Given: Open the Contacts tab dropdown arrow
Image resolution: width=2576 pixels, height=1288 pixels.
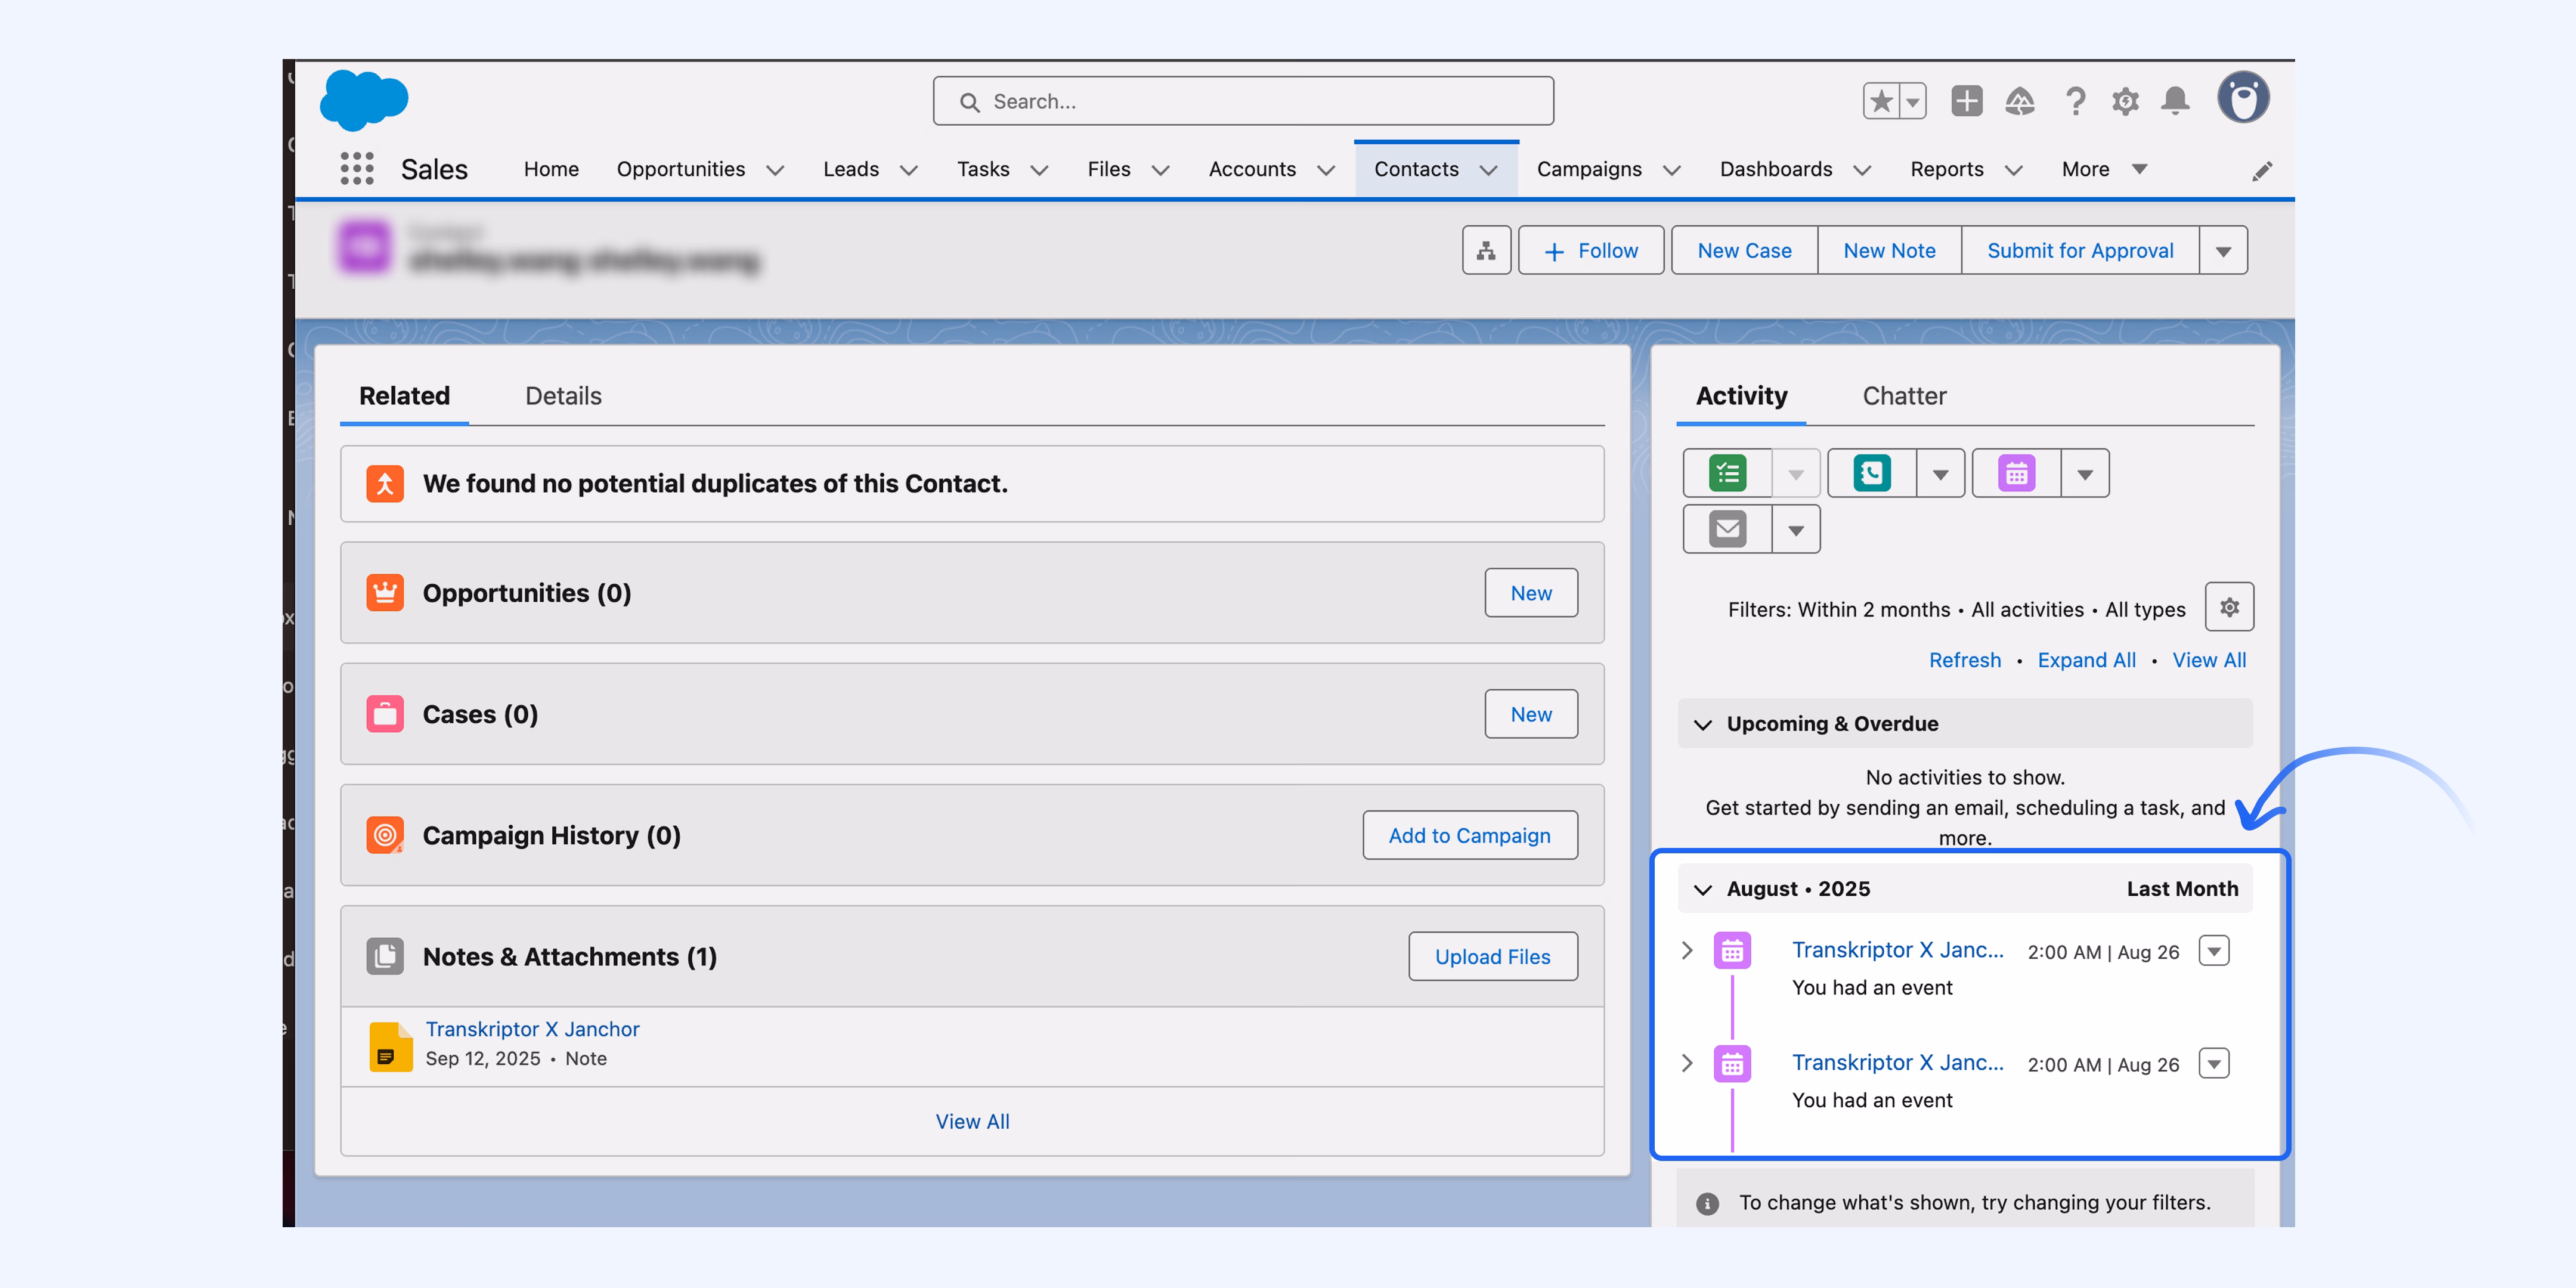Looking at the screenshot, I should coord(1489,170).
